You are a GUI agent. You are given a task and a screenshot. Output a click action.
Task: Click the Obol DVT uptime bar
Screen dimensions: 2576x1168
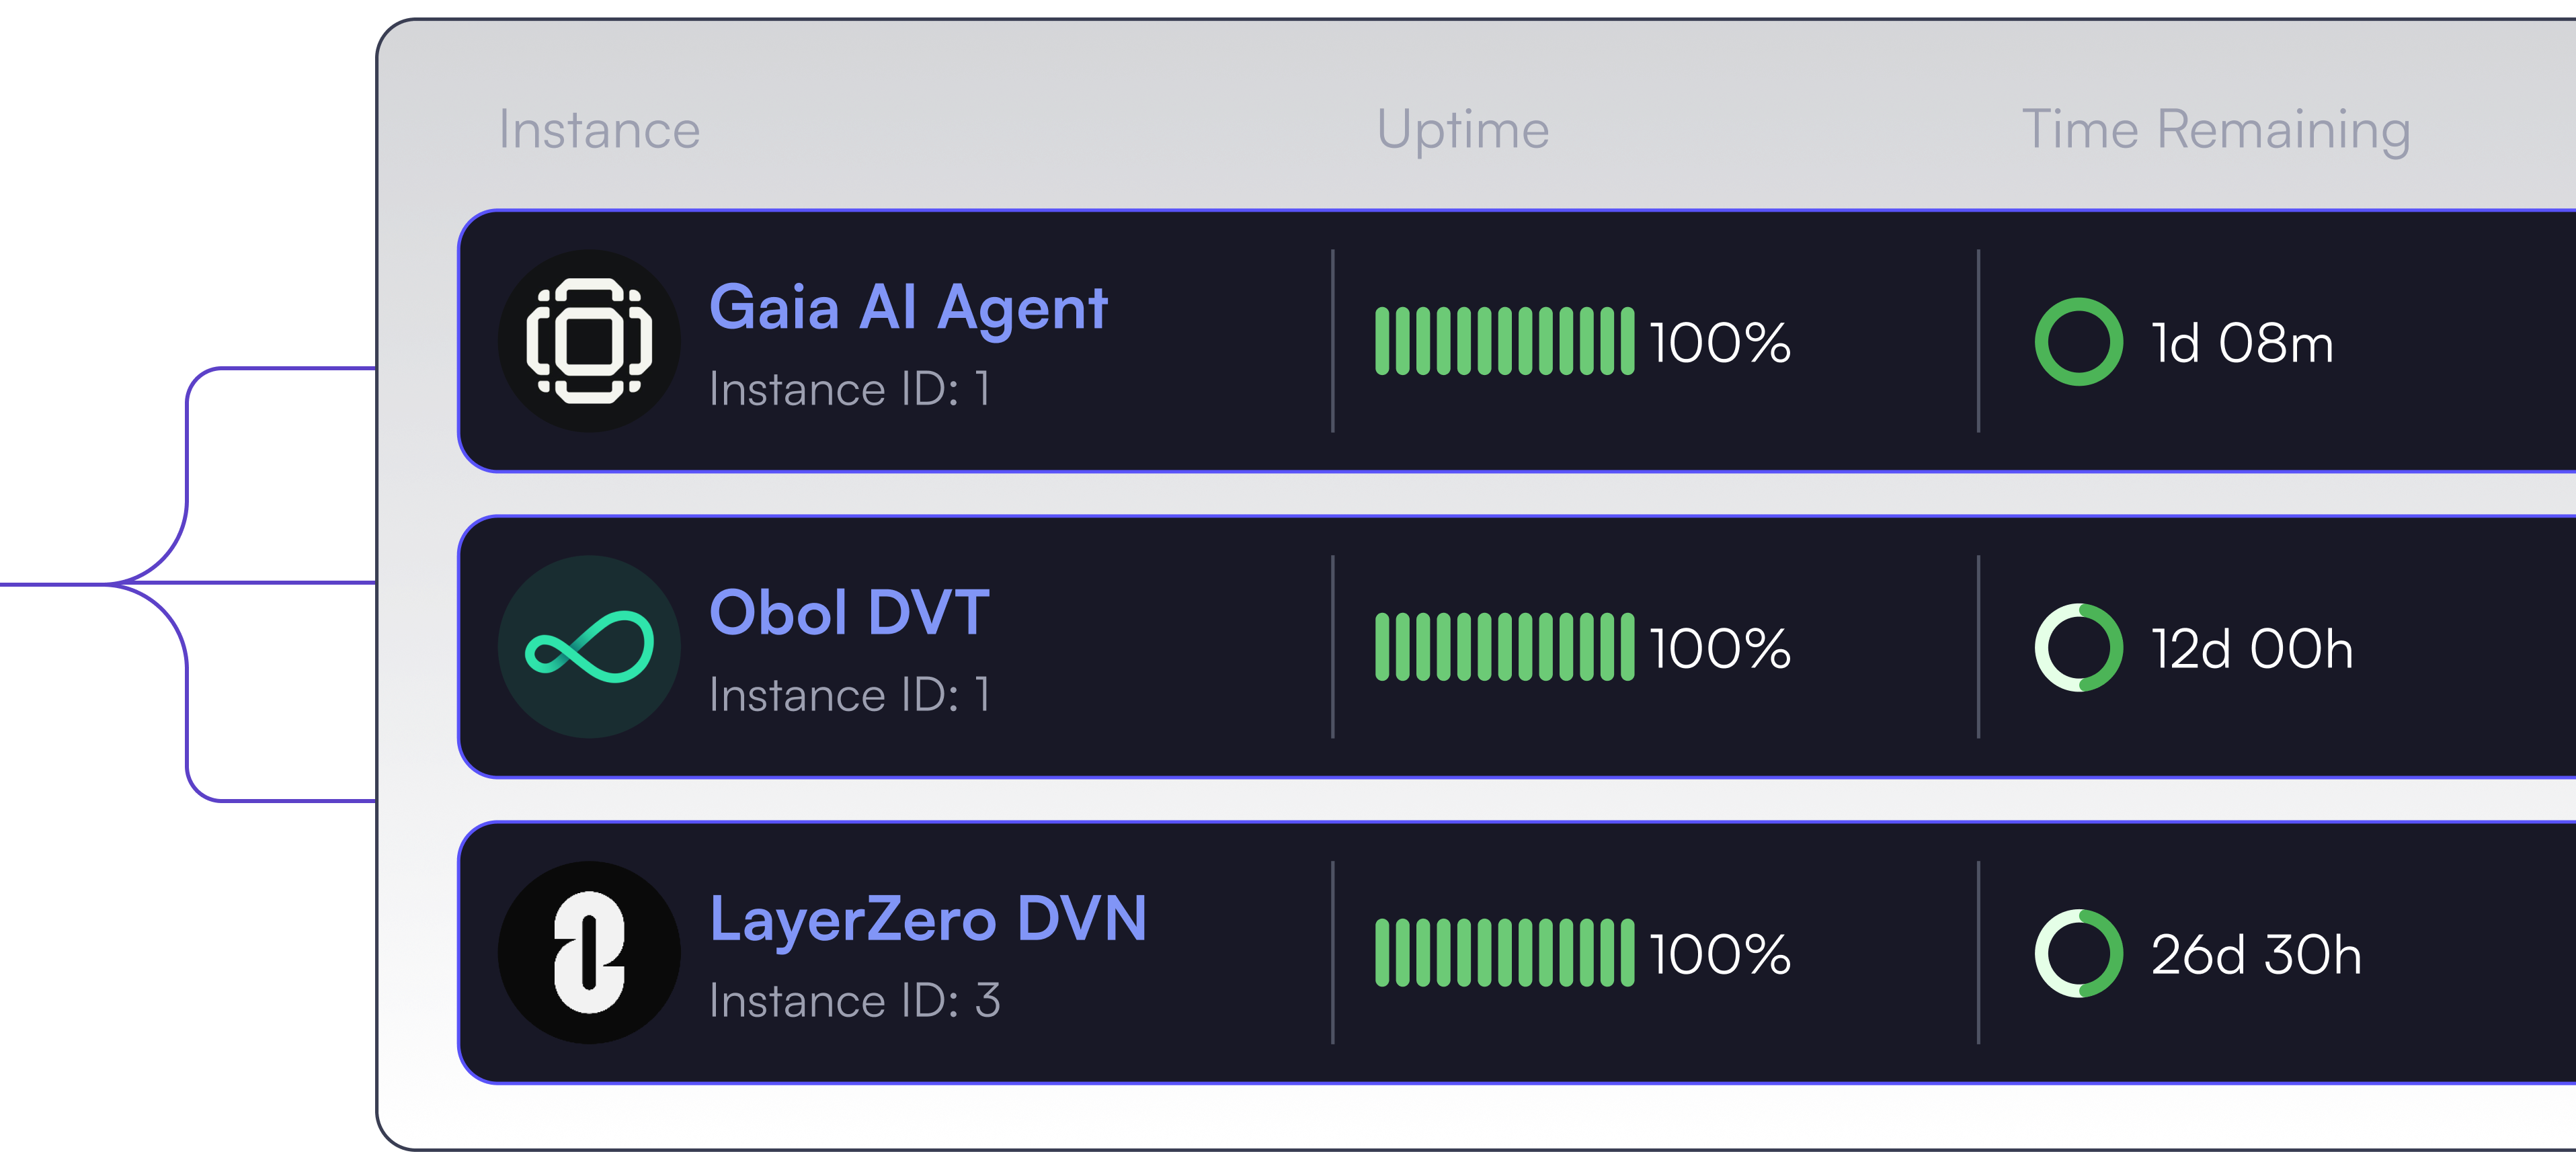[1504, 648]
